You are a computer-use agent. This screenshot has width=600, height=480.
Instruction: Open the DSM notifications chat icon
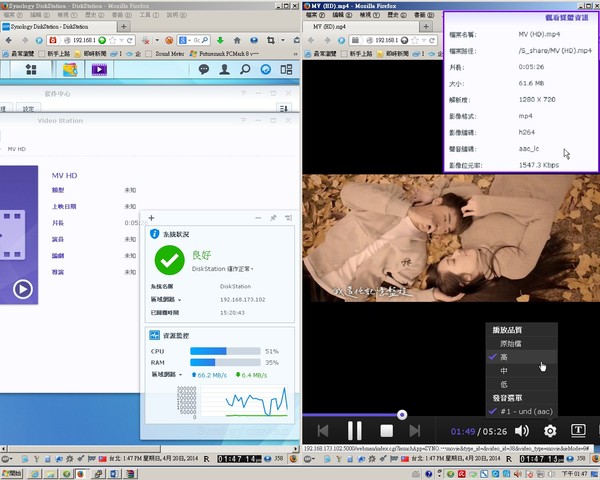click(203, 70)
